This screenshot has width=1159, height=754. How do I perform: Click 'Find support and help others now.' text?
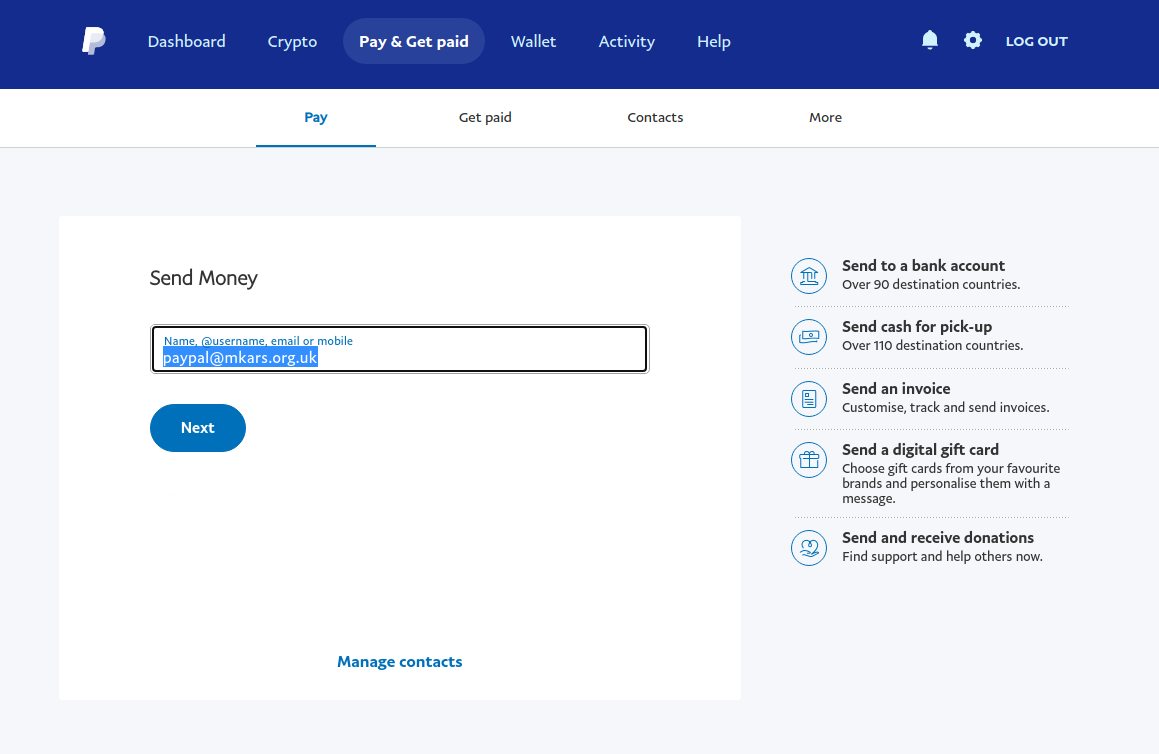point(942,557)
